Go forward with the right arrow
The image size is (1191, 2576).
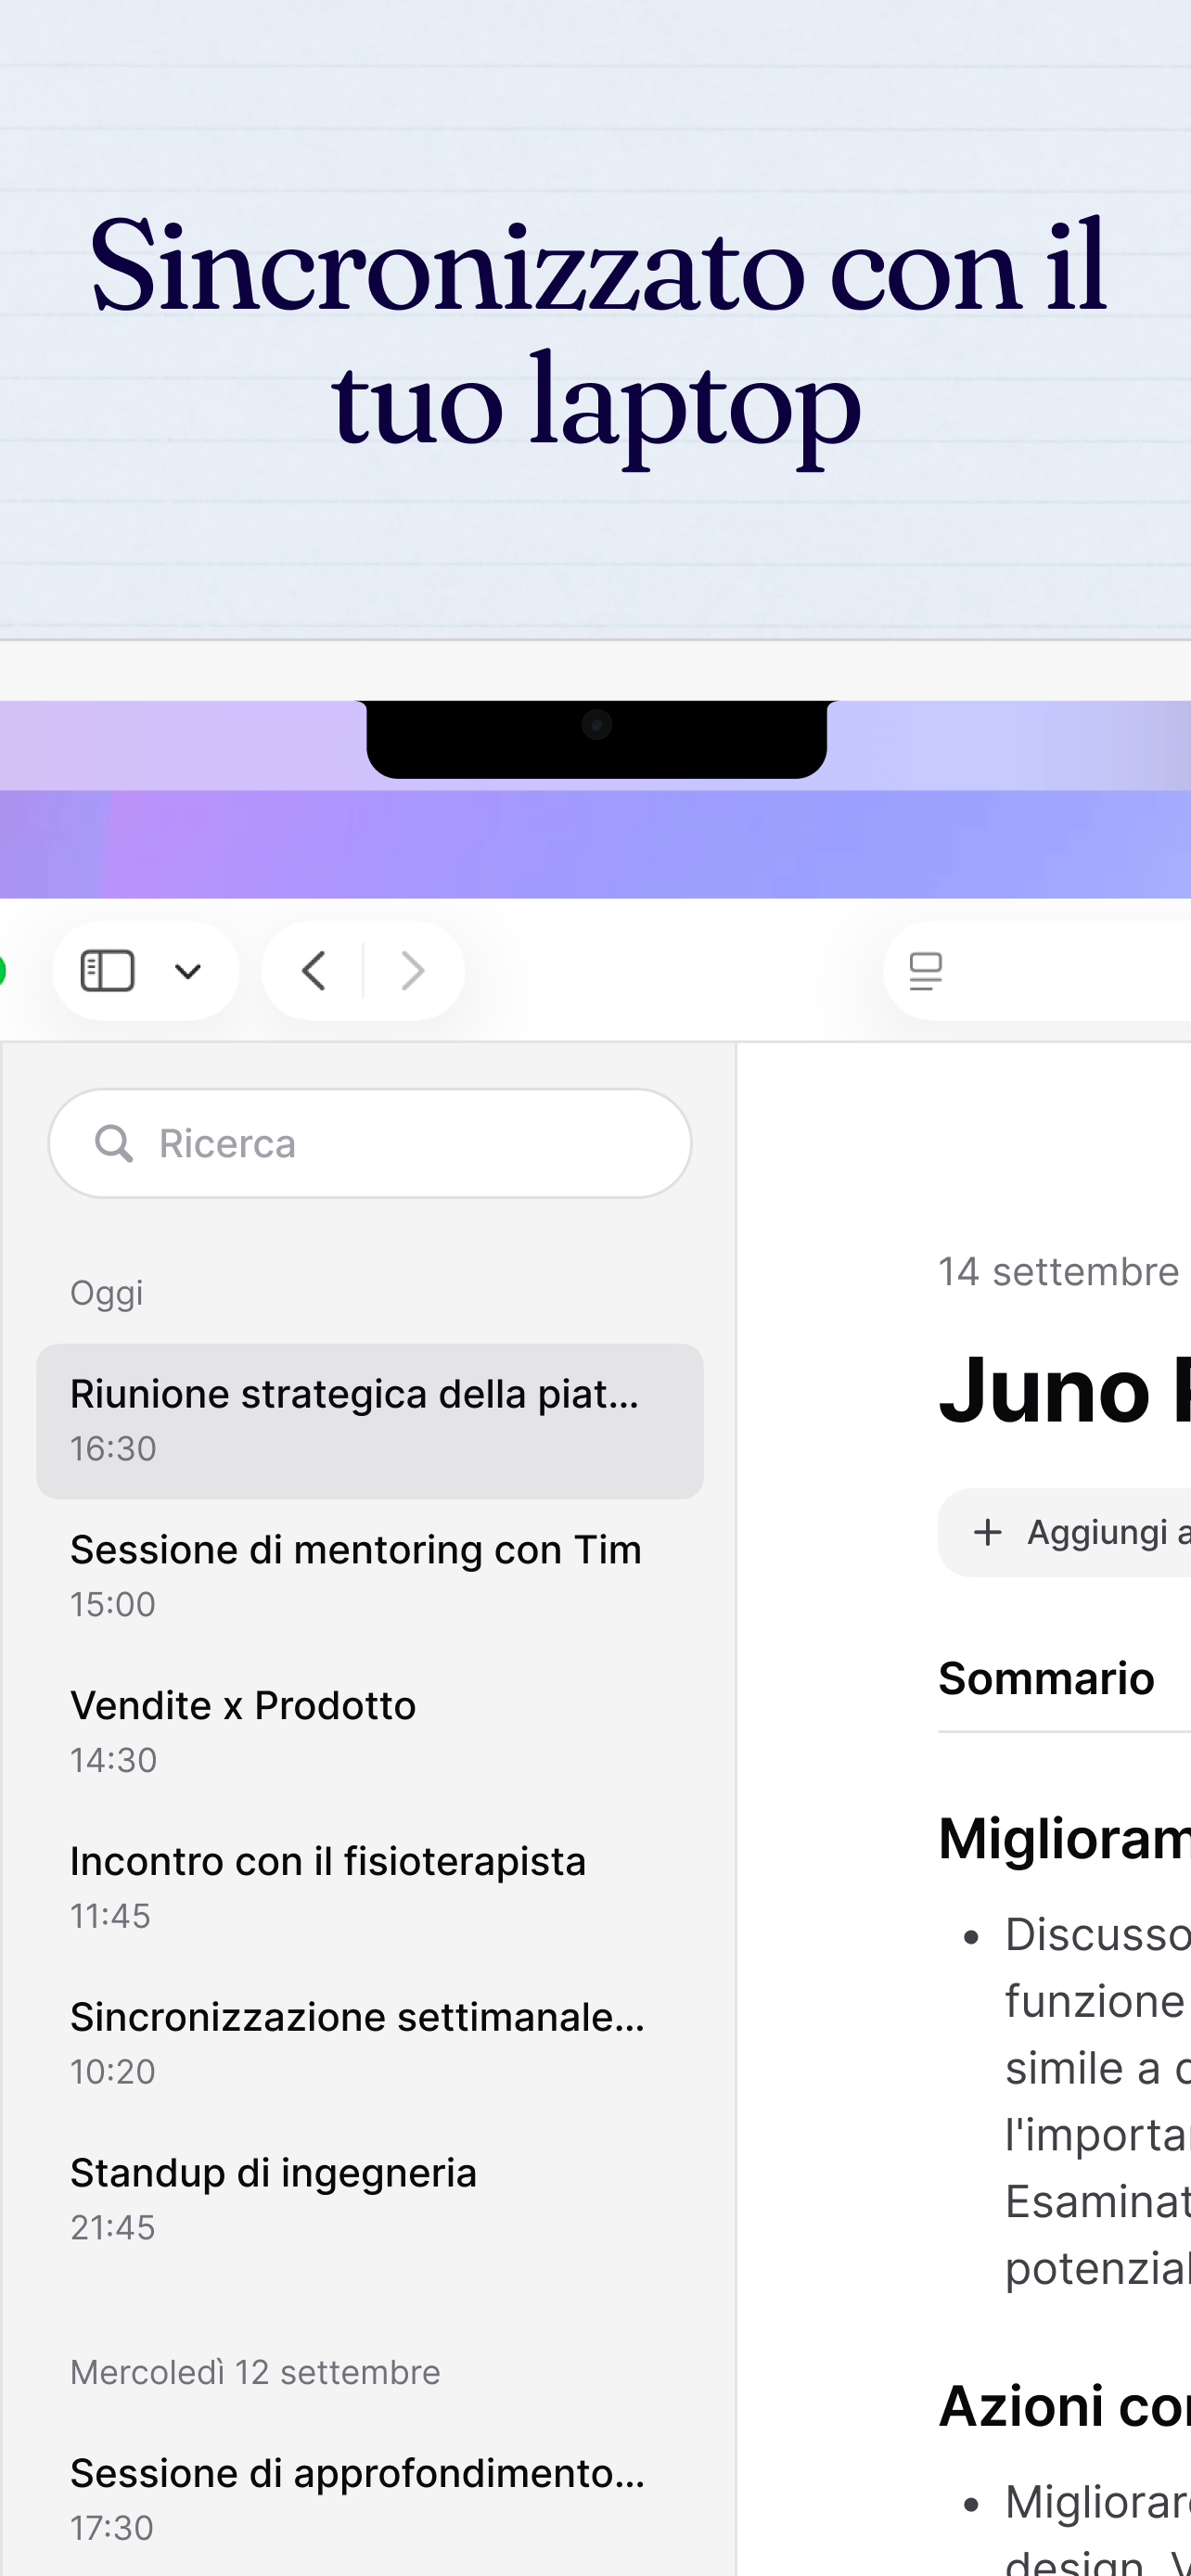click(x=412, y=970)
